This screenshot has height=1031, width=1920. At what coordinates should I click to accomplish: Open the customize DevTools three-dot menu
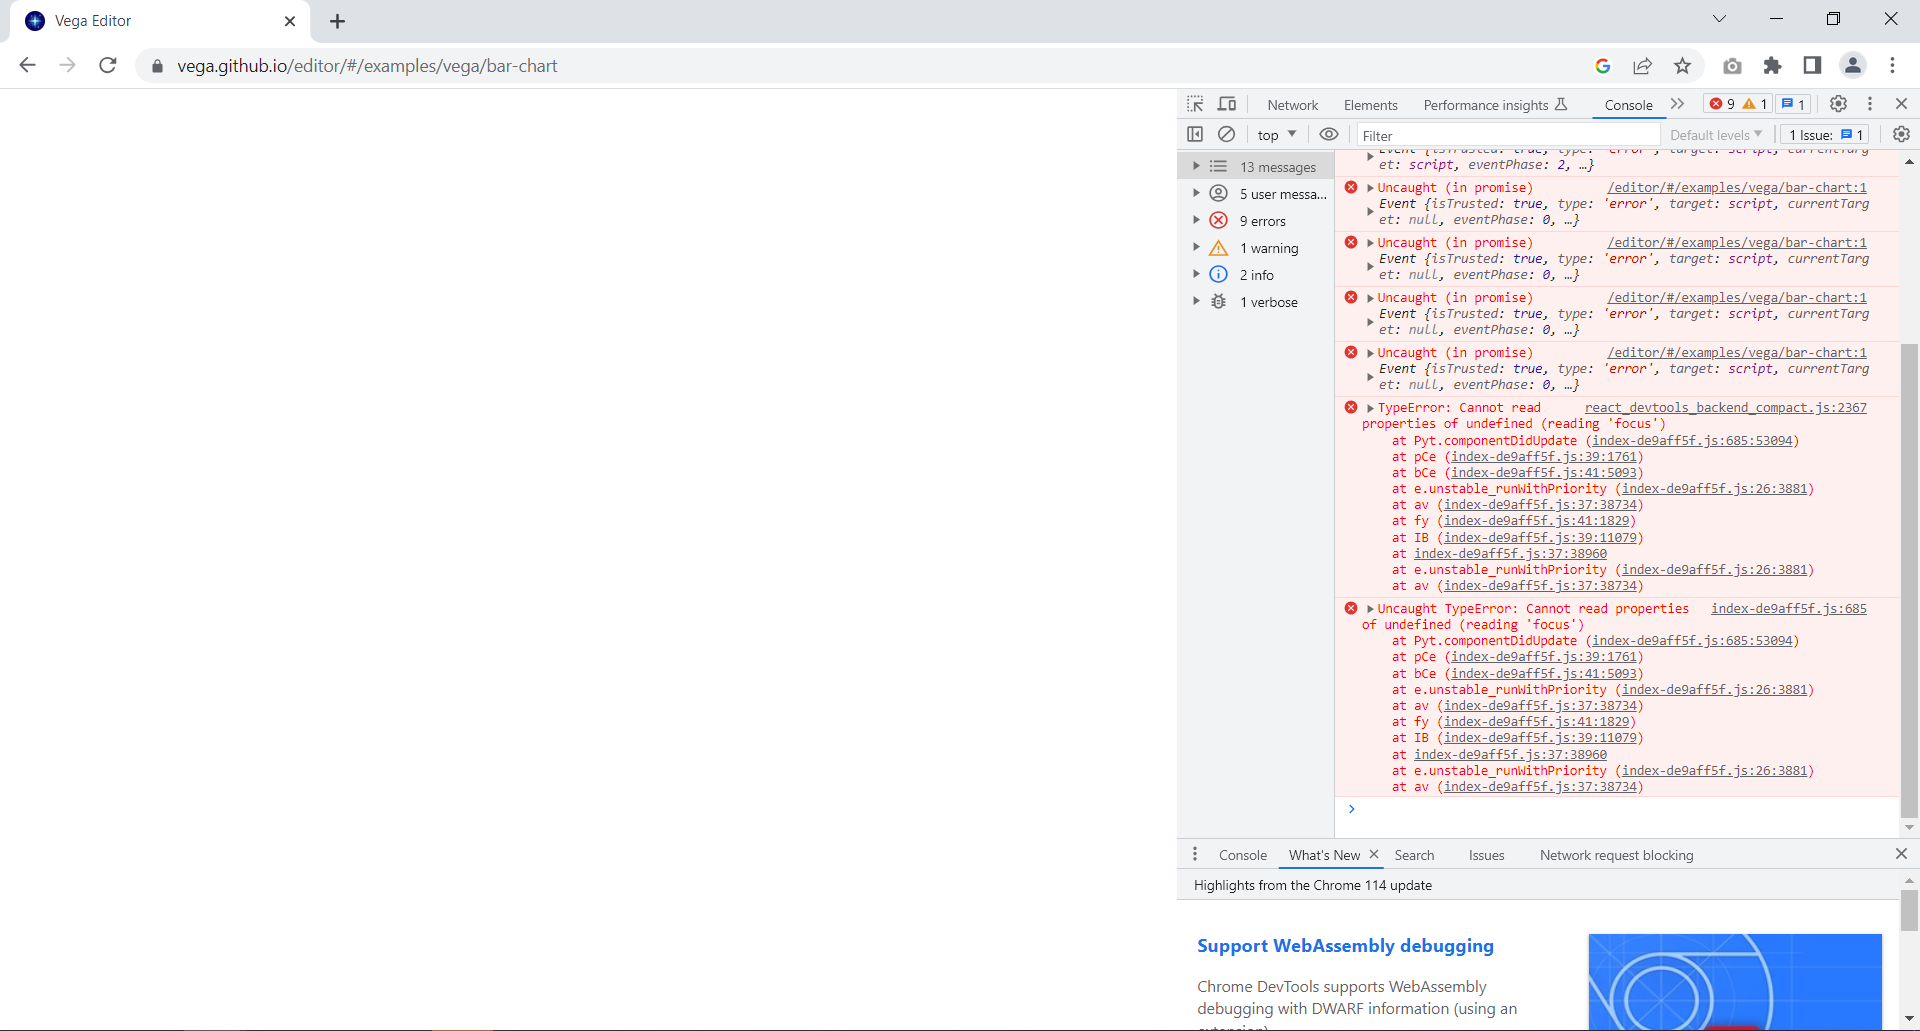(x=1869, y=103)
